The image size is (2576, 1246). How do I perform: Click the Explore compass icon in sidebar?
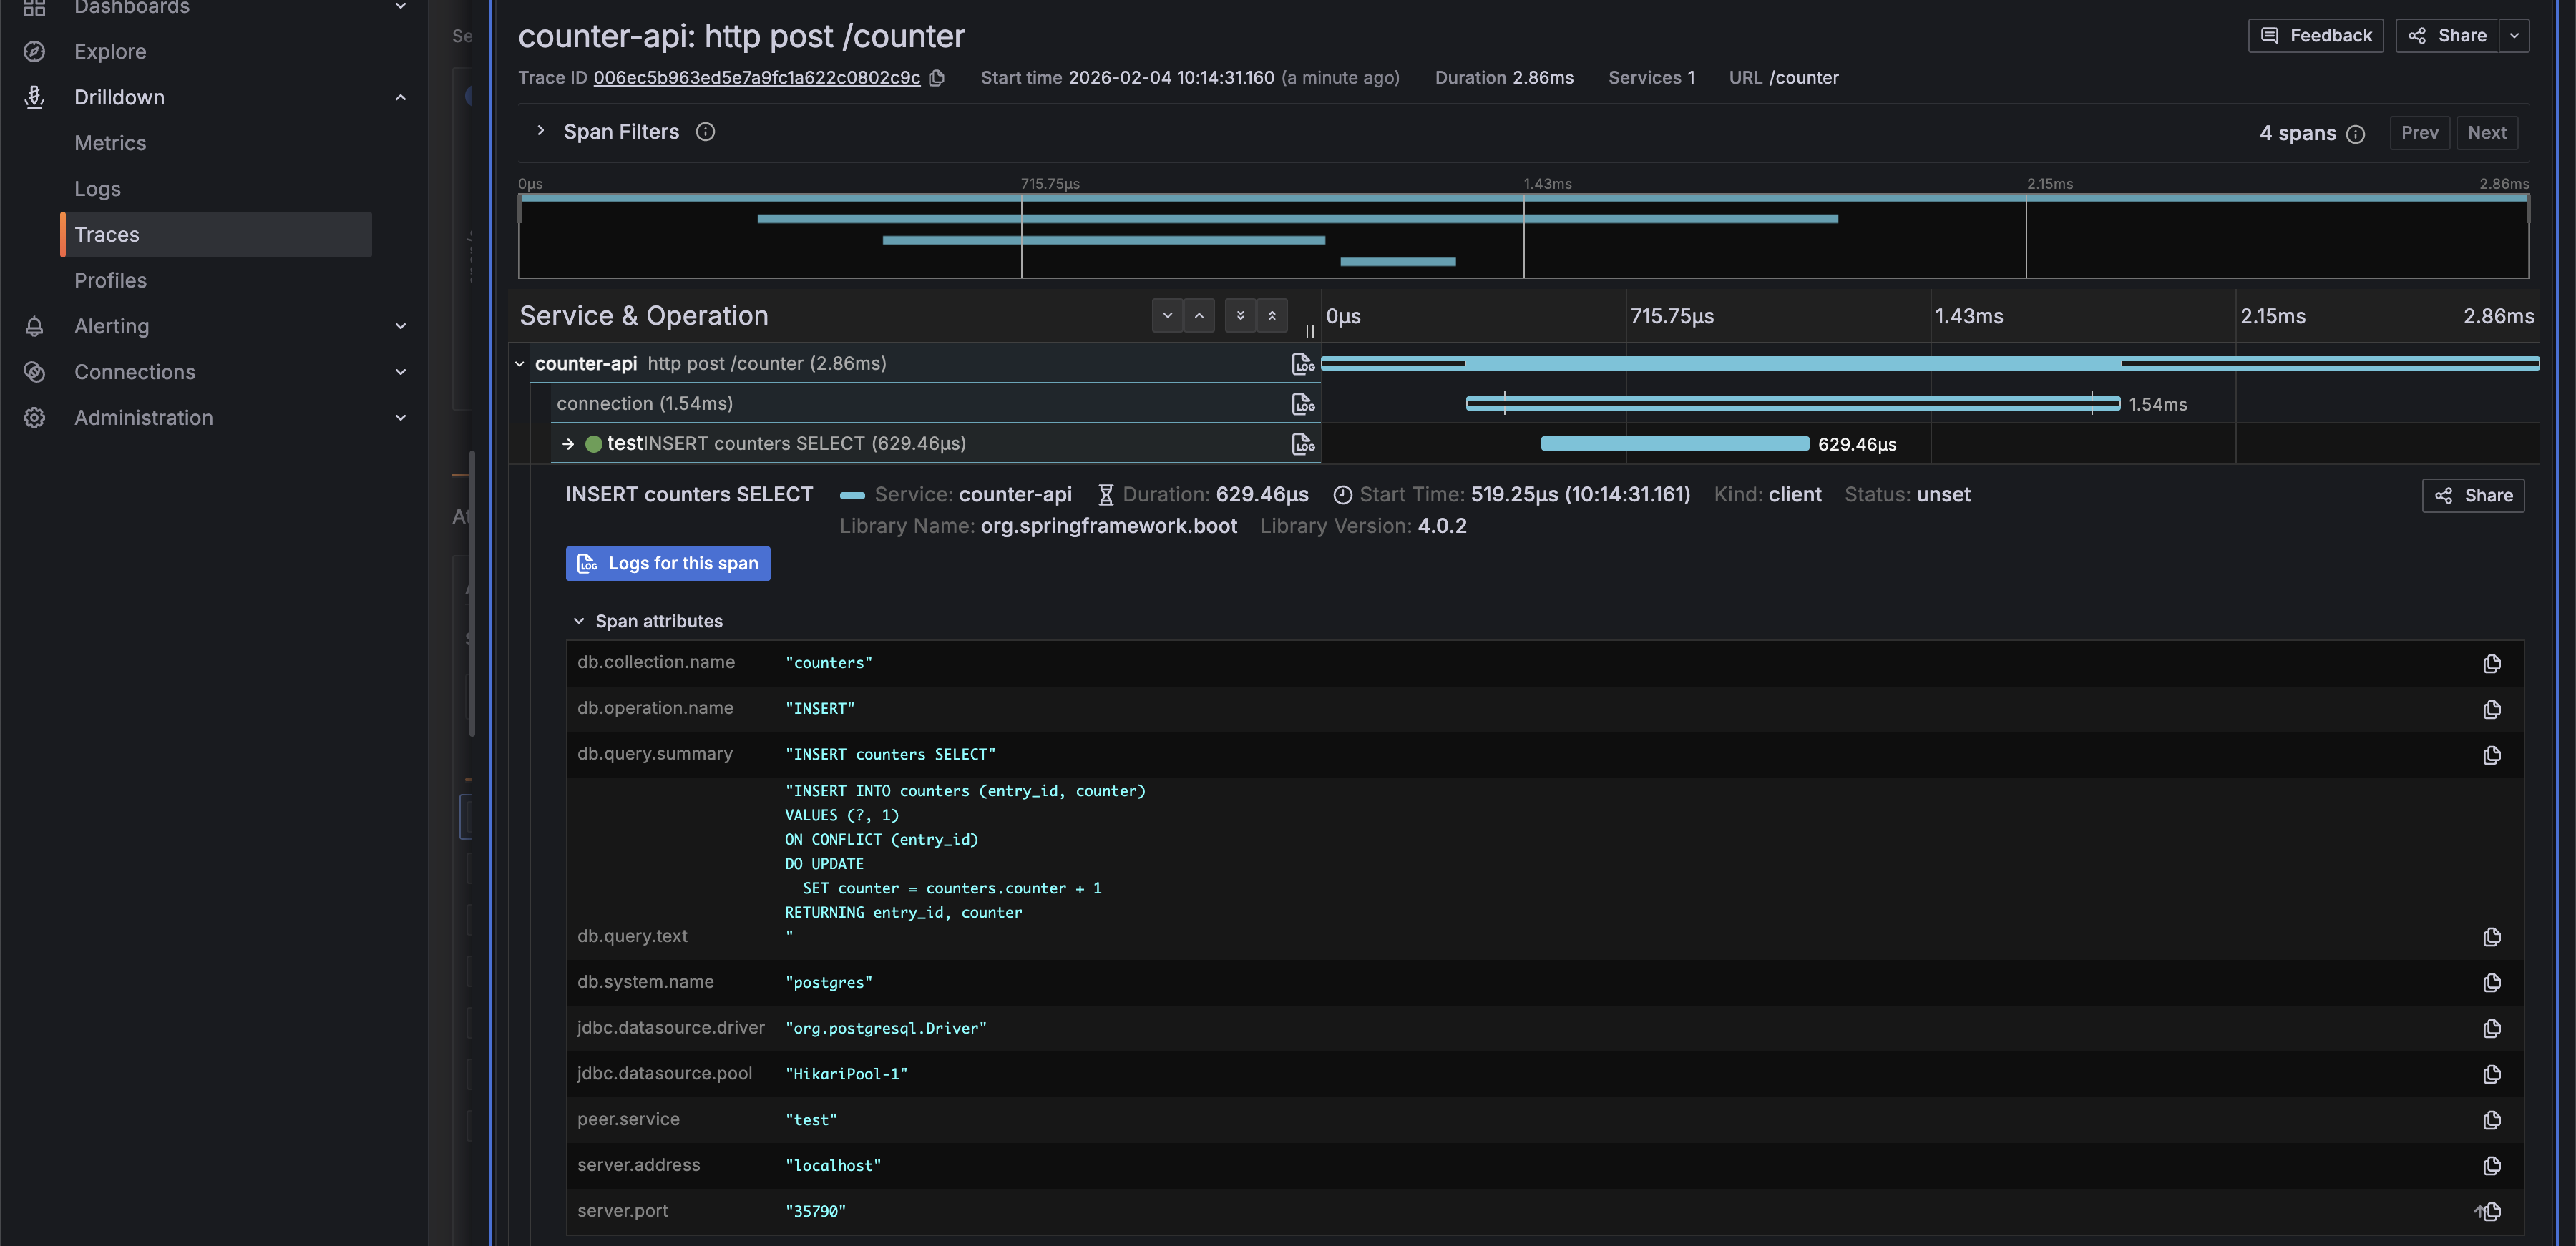pos(34,52)
